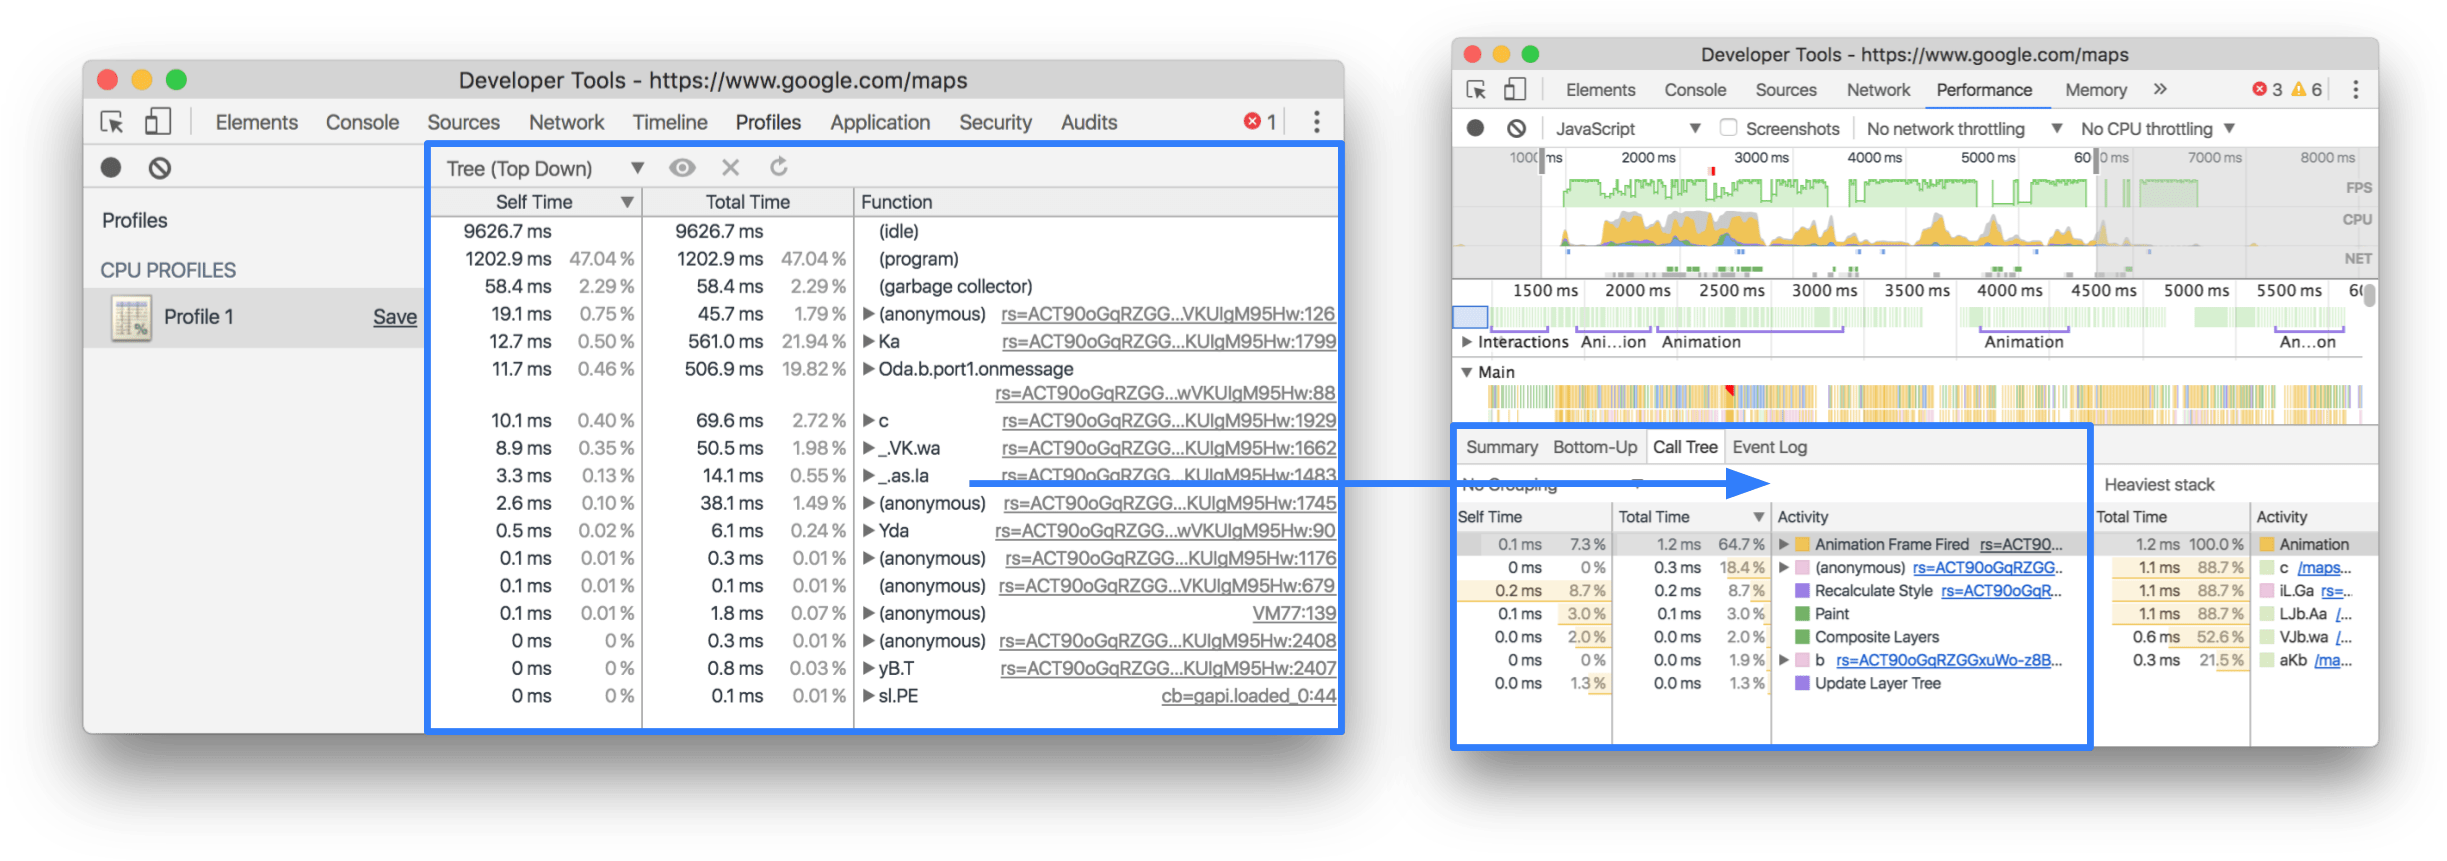Screen dimensions: 2447x861
Task: Click the restore all functions refresh icon
Action: tap(779, 167)
